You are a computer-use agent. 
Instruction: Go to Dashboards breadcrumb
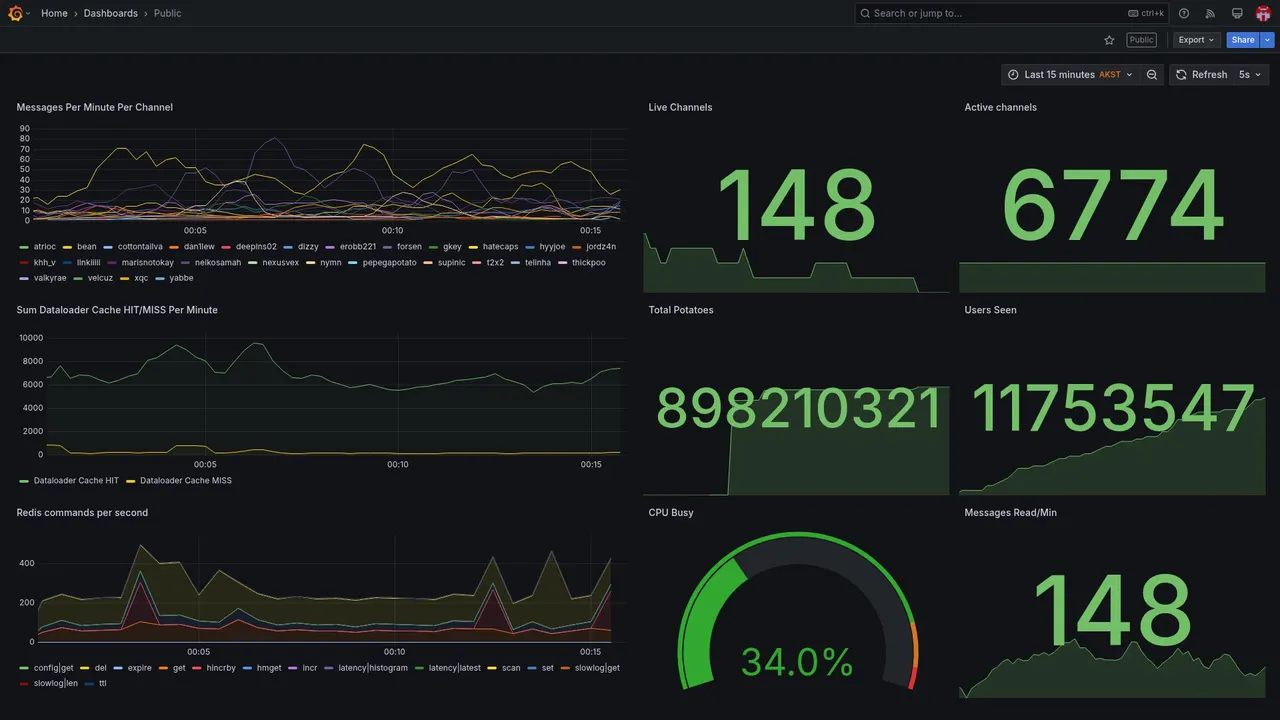click(x=111, y=13)
